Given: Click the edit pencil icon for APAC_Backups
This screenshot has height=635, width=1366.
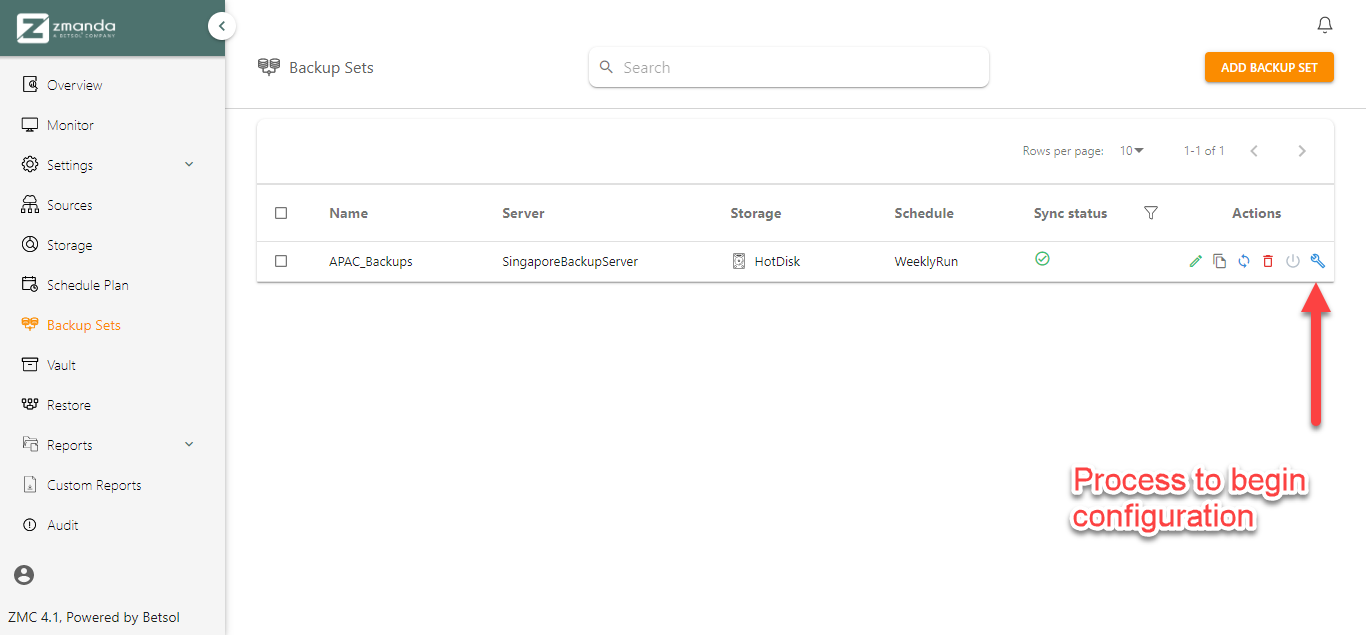Looking at the screenshot, I should click(x=1195, y=262).
